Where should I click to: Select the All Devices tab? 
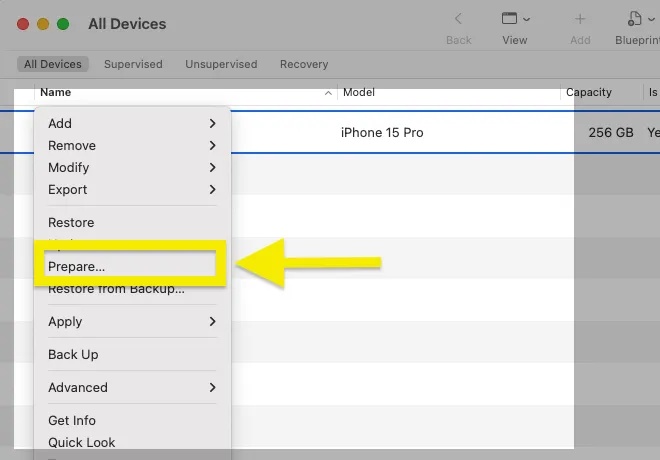tap(53, 64)
